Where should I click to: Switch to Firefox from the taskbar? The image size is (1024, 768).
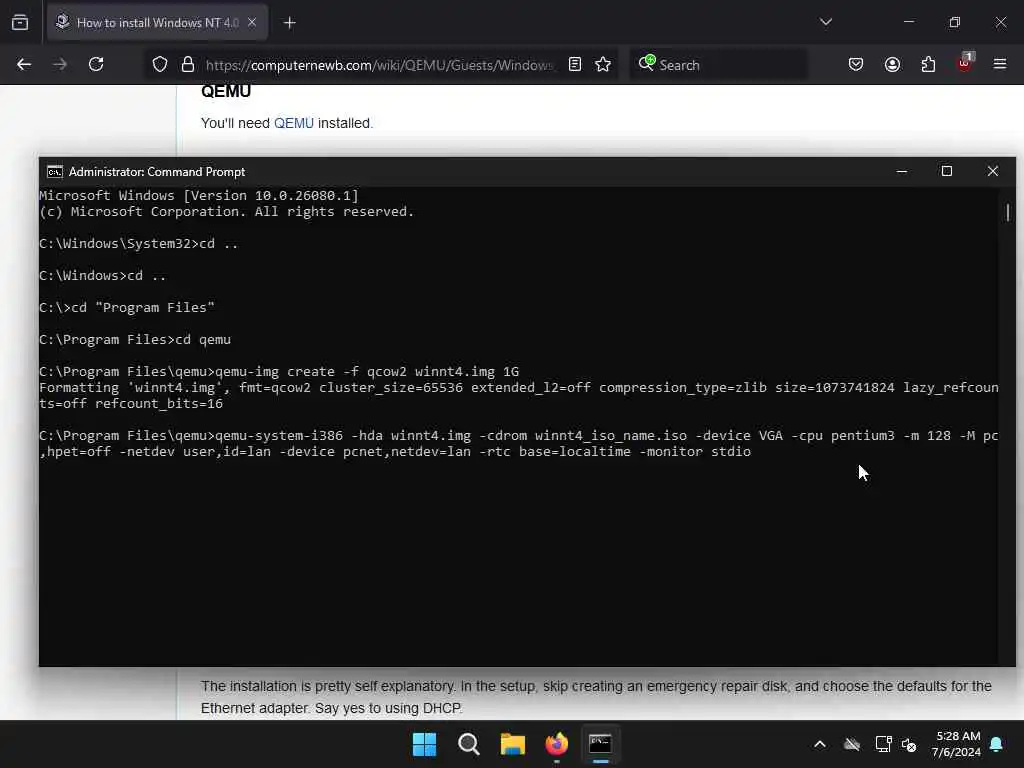click(556, 744)
